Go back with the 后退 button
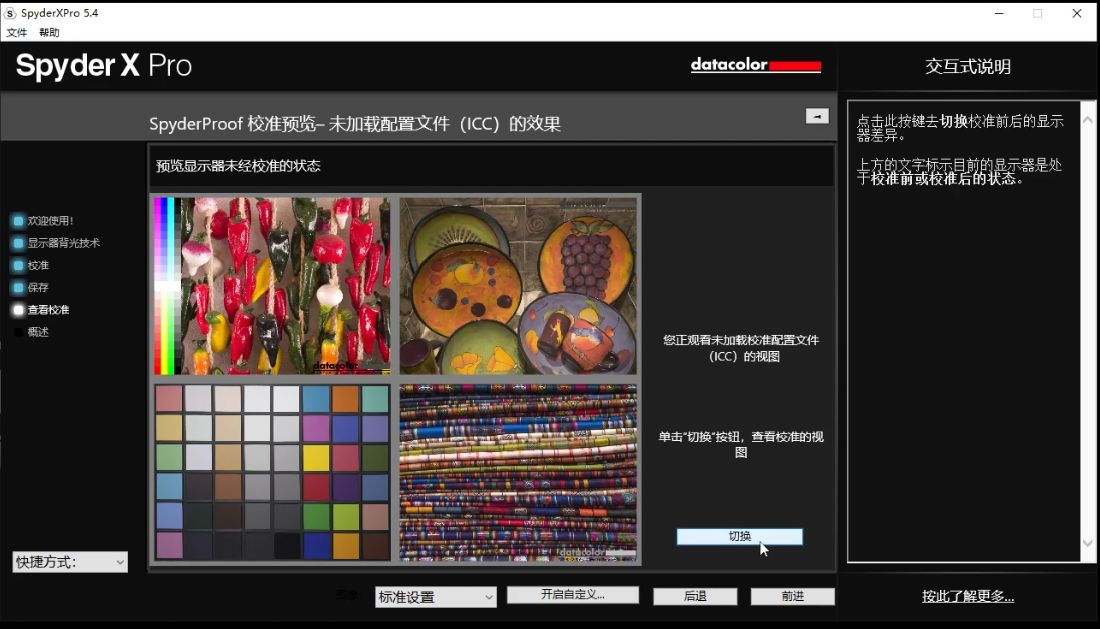 click(695, 596)
